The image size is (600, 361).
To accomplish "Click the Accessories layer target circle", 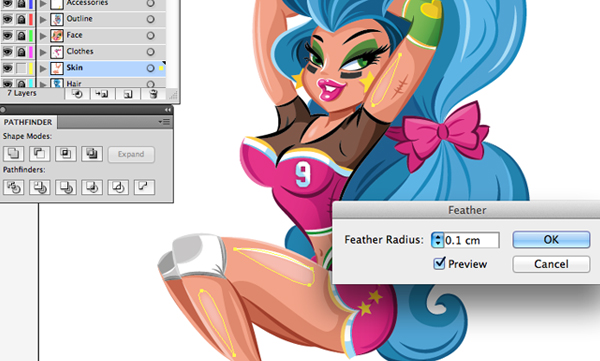I will pos(150,3).
